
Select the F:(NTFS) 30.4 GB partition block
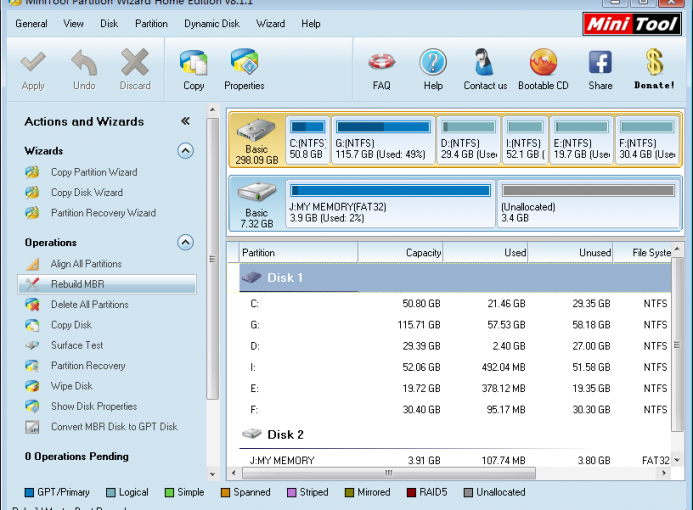pyautogui.click(x=647, y=140)
